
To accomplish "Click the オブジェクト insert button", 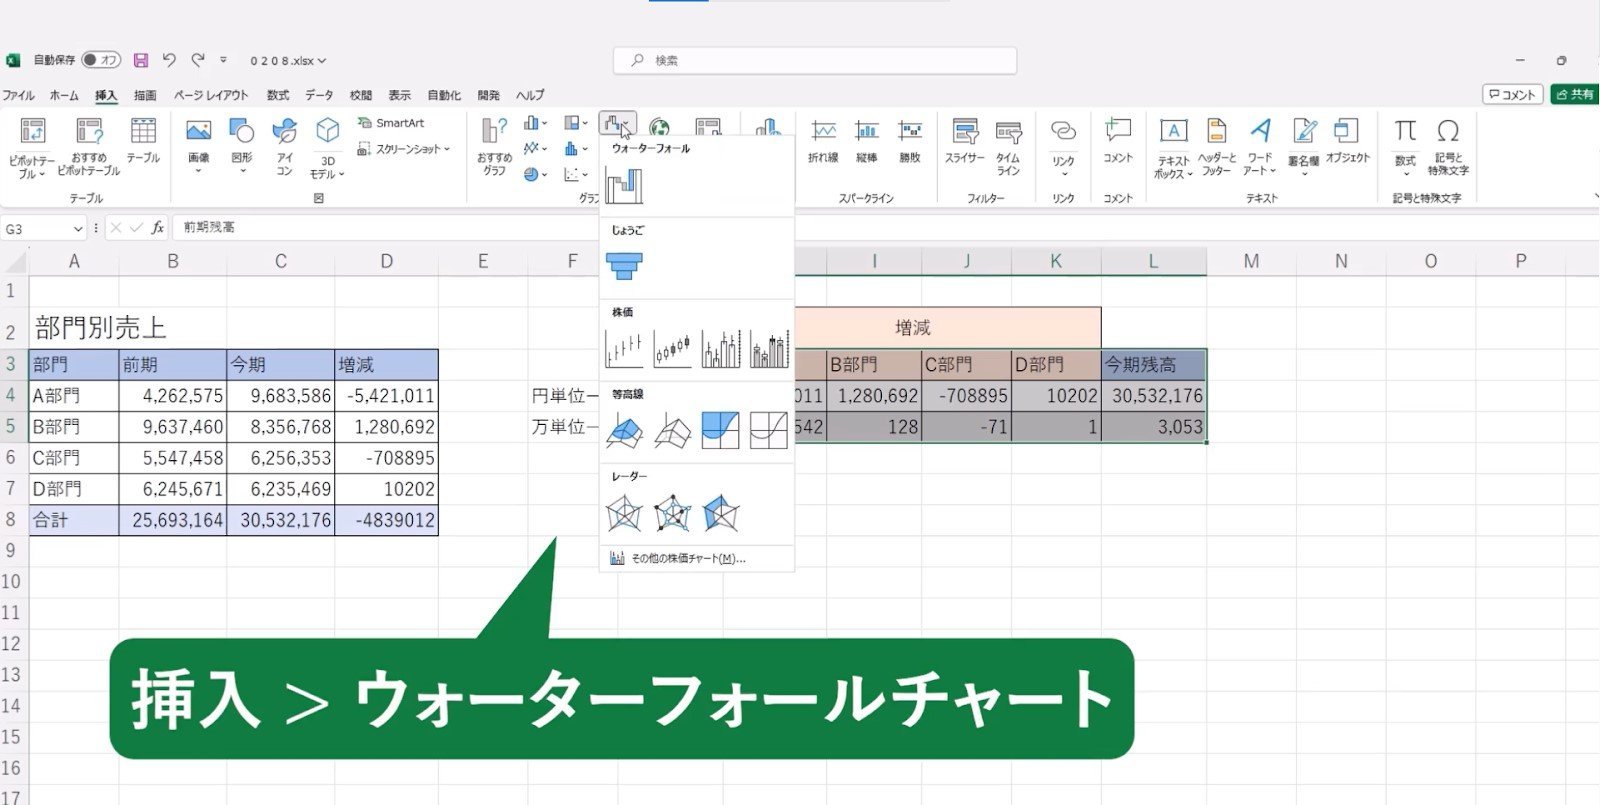I will pos(1347,142).
